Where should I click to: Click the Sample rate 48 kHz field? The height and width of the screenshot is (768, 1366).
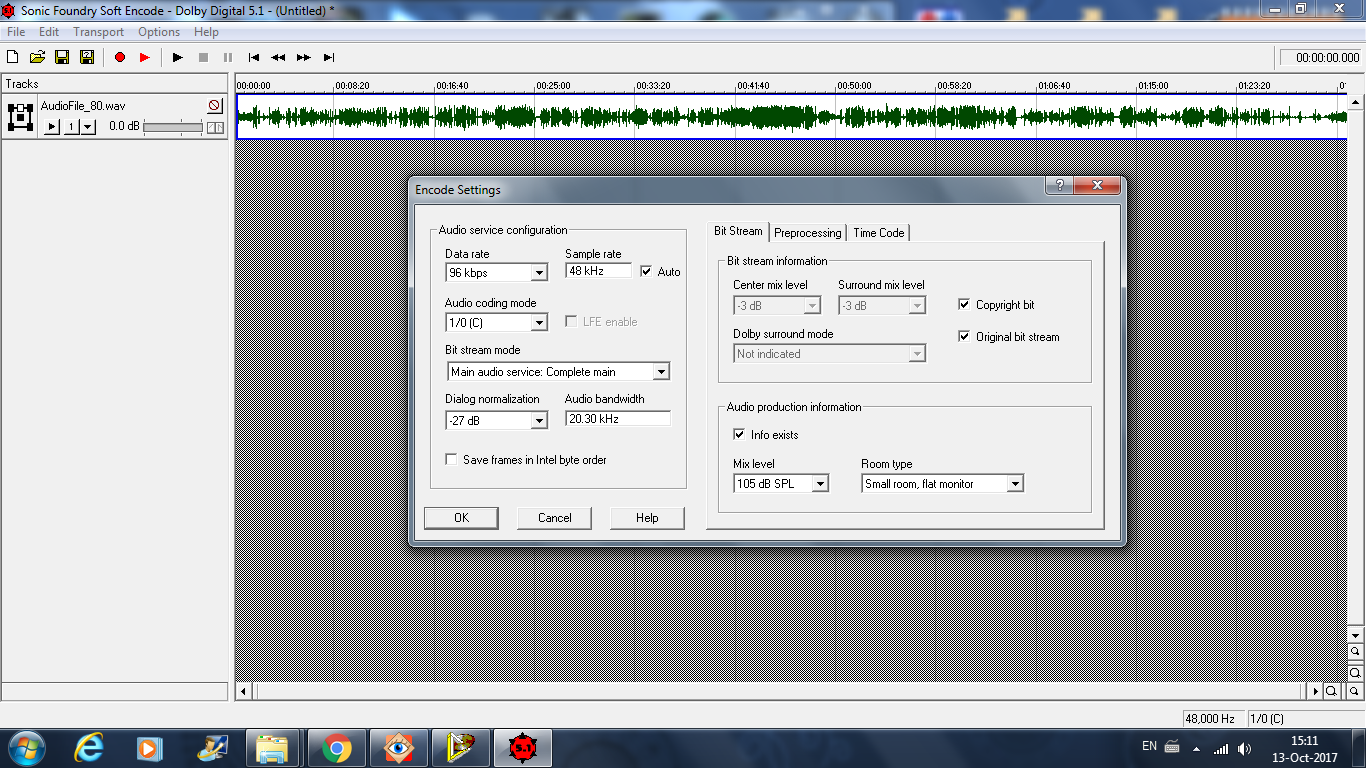[x=599, y=271]
